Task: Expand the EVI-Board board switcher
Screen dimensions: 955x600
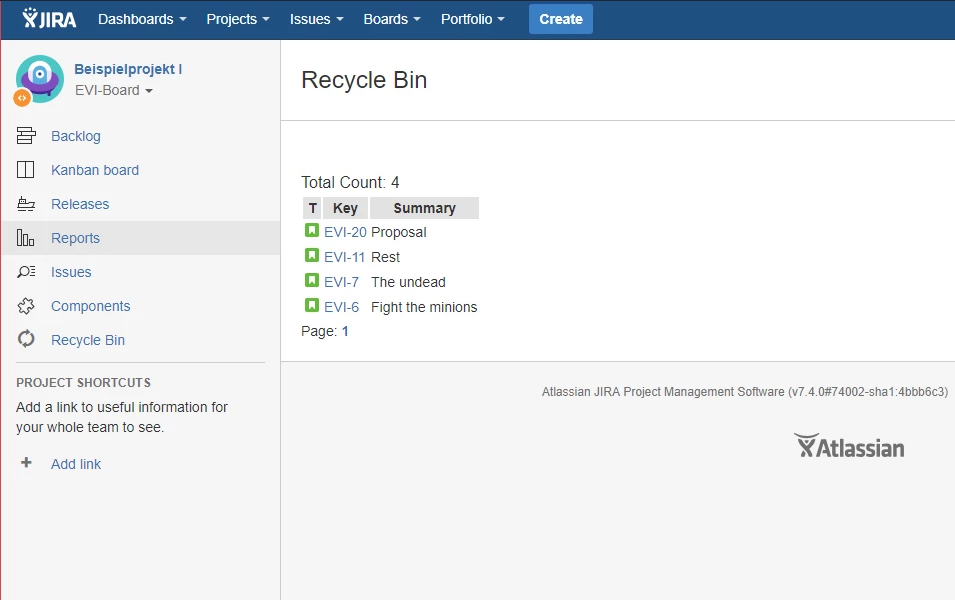Action: (x=113, y=90)
